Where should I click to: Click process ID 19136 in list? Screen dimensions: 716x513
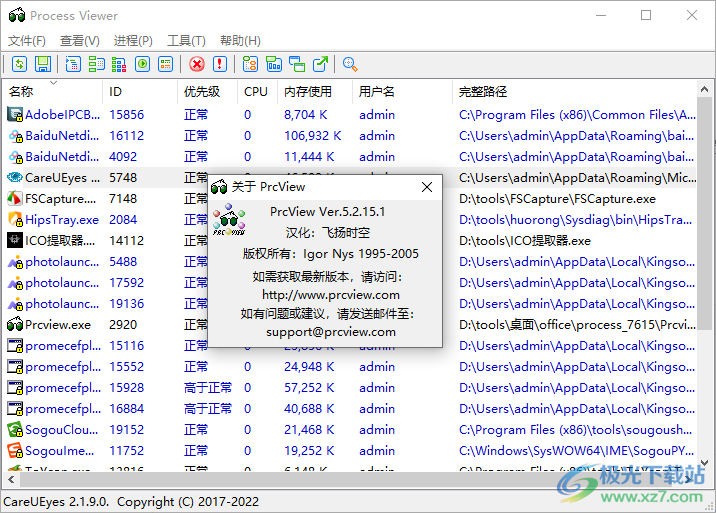(x=126, y=304)
